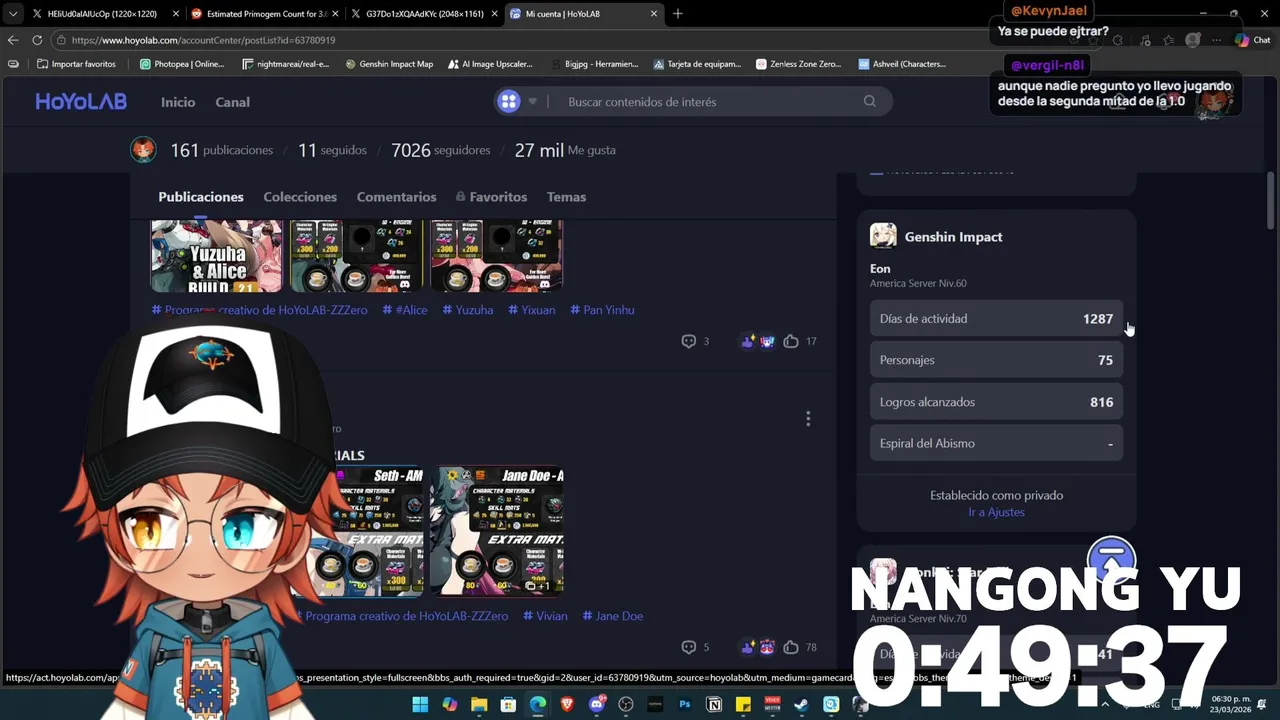Open the Notion taskbar icon
Screen dimensions: 1280x720
[x=714, y=705]
